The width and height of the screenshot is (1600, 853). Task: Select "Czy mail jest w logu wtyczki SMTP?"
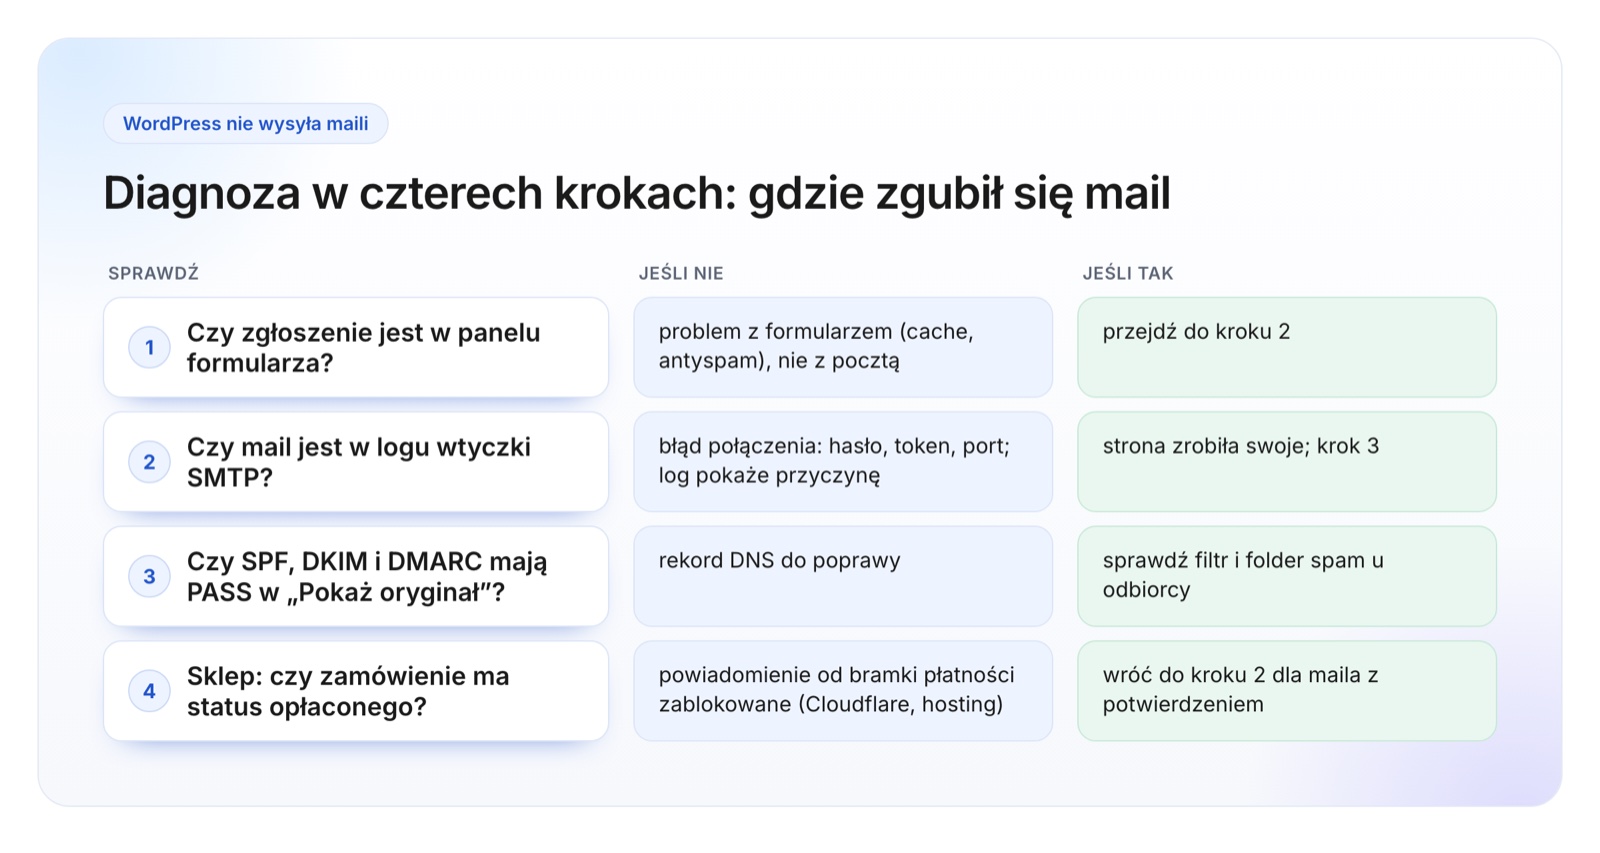(359, 462)
